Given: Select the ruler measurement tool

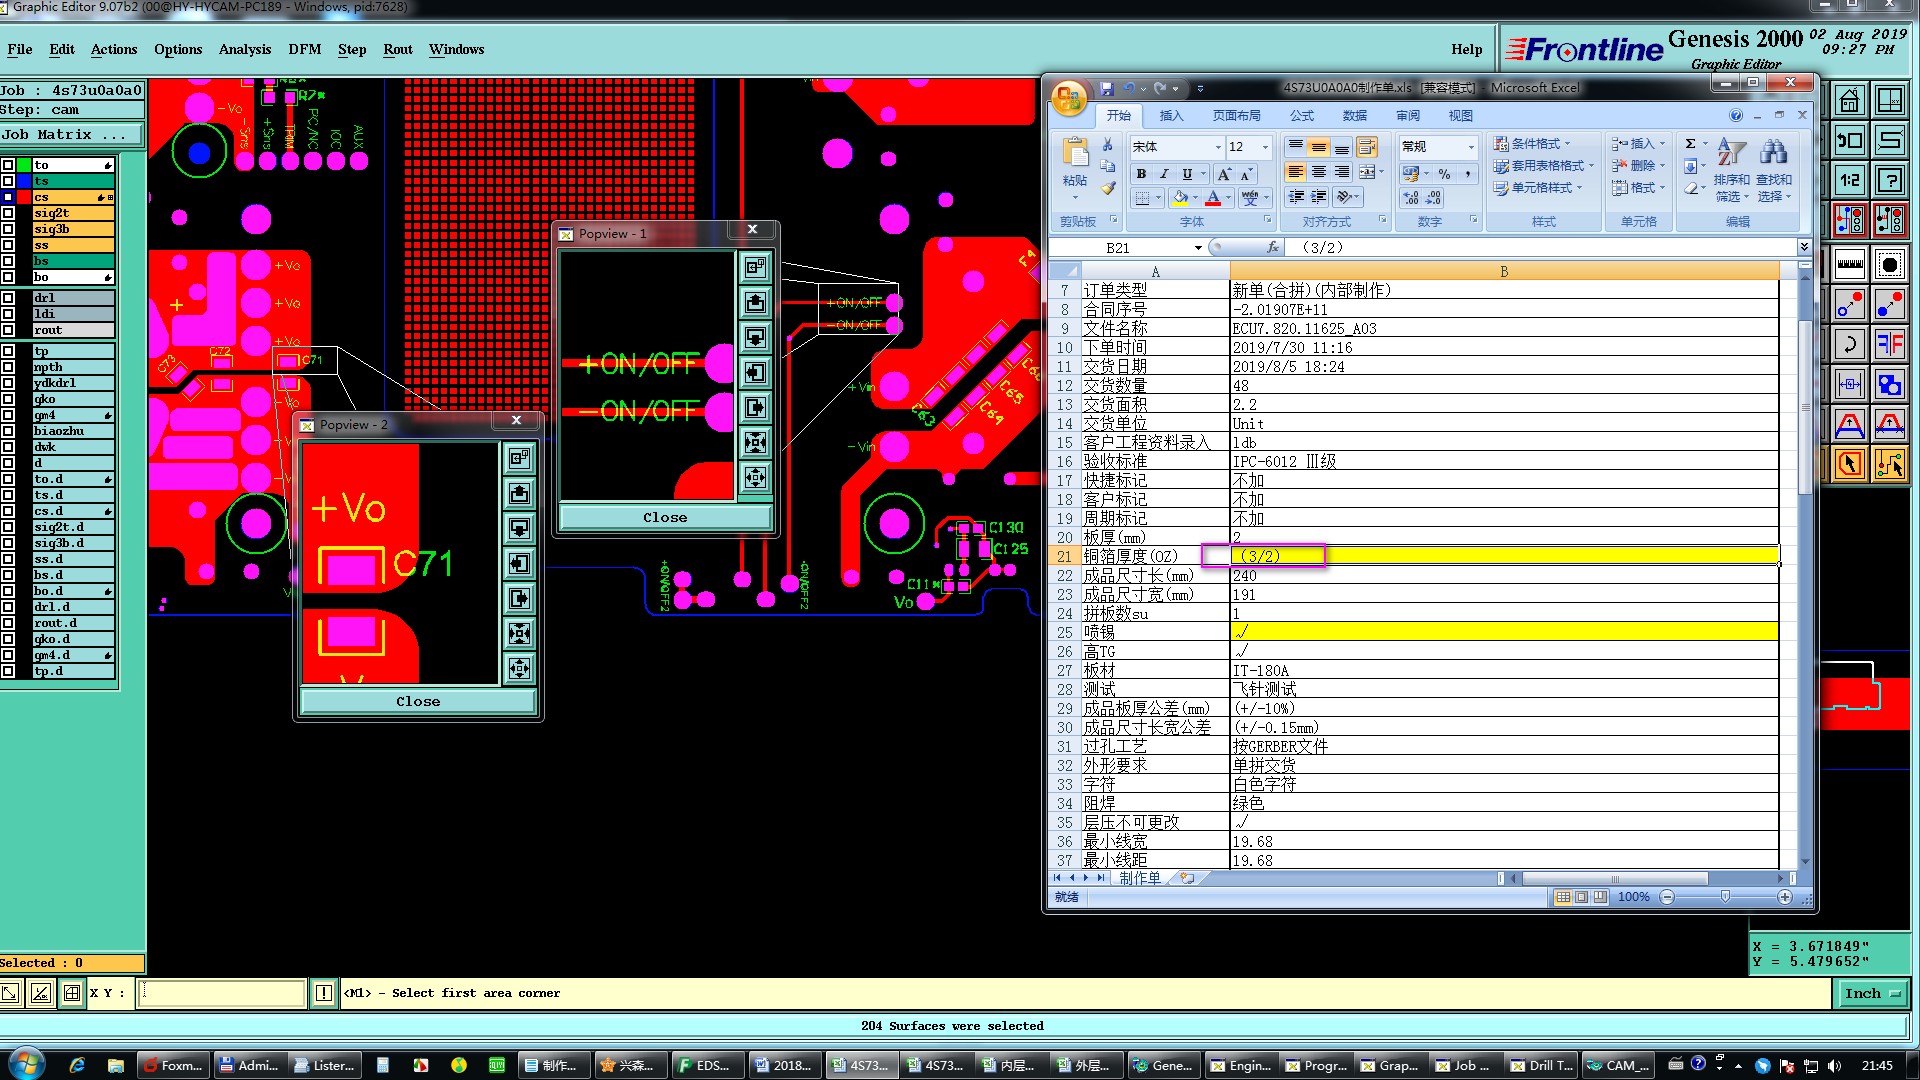Looking at the screenshot, I should (x=1849, y=264).
